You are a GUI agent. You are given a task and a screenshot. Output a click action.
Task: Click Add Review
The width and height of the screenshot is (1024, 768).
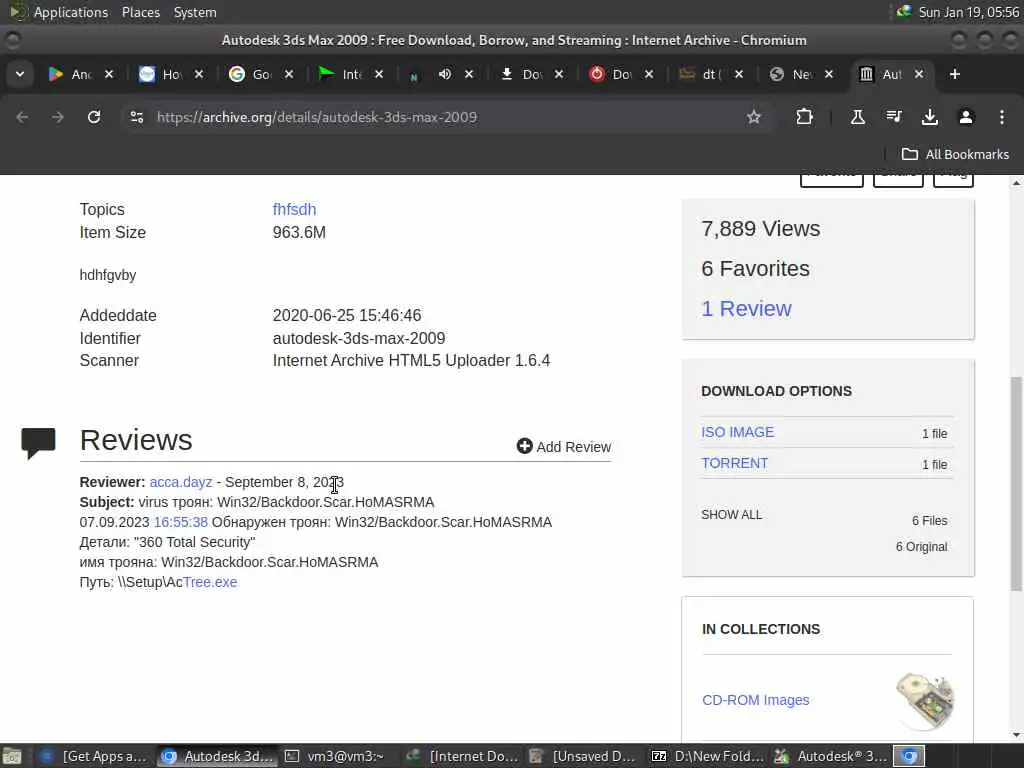pos(564,447)
